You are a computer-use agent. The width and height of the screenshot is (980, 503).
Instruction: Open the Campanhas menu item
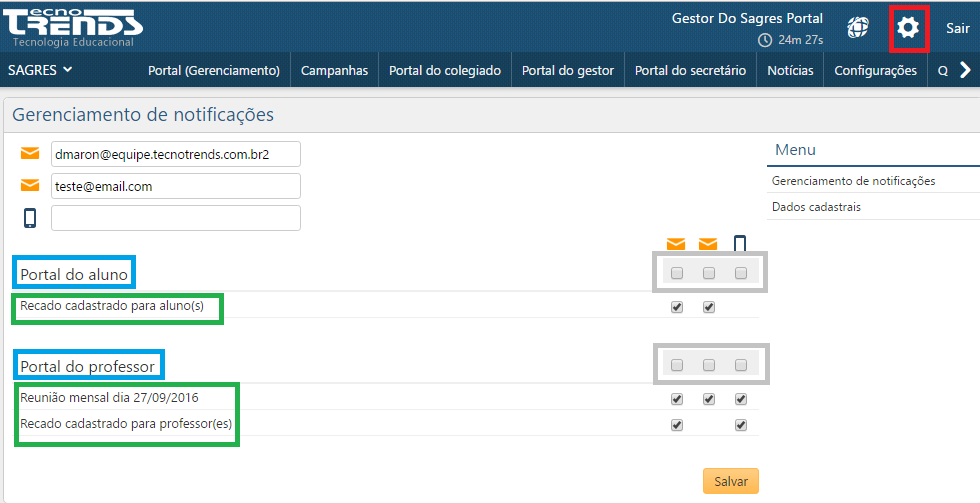(x=334, y=70)
